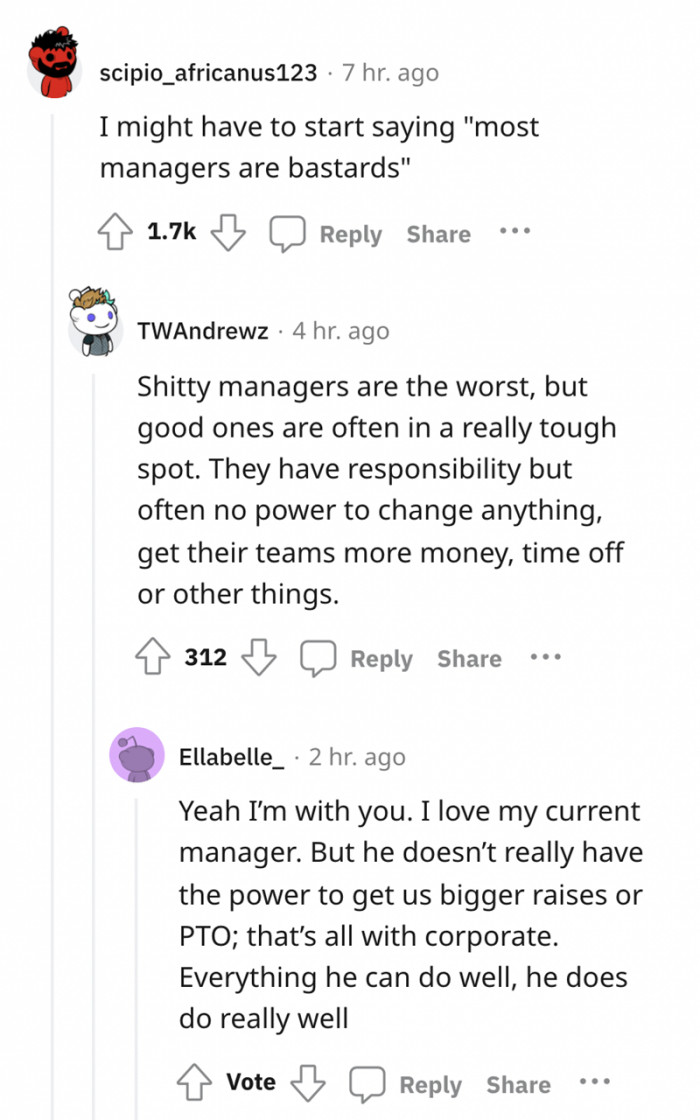Image resolution: width=700 pixels, height=1120 pixels.
Task: Upvote Ellabelle_'s comment
Action: [195, 1081]
